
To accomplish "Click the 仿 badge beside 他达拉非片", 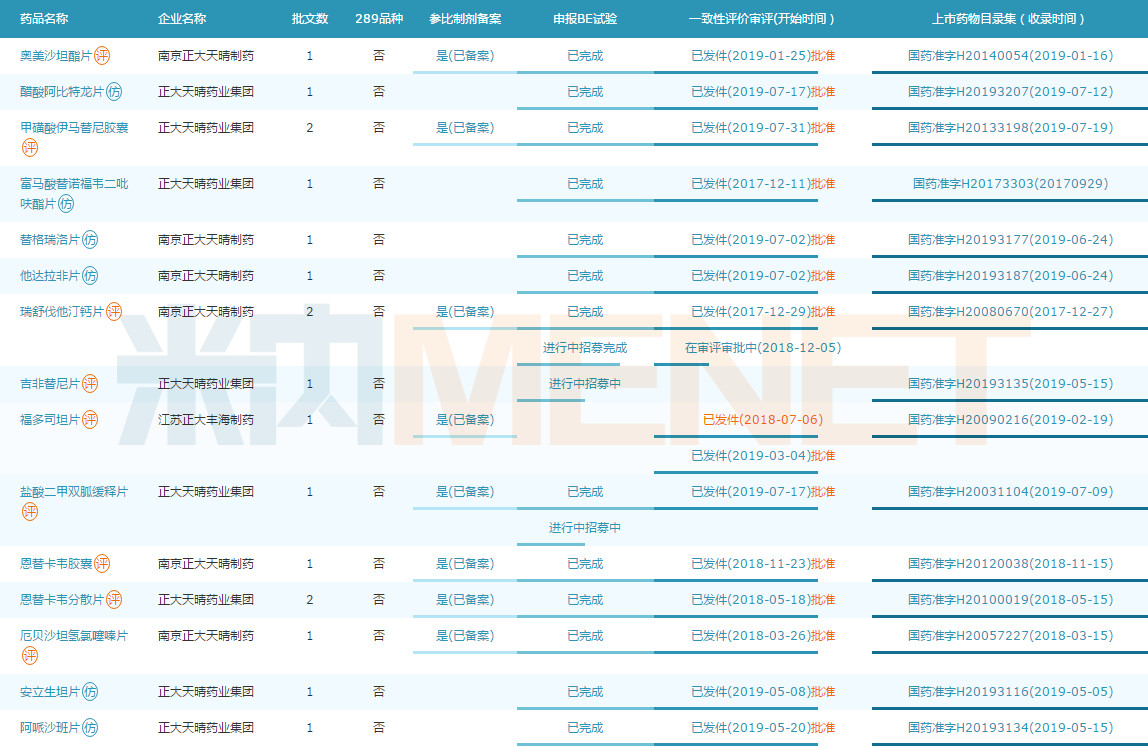I will click(90, 275).
